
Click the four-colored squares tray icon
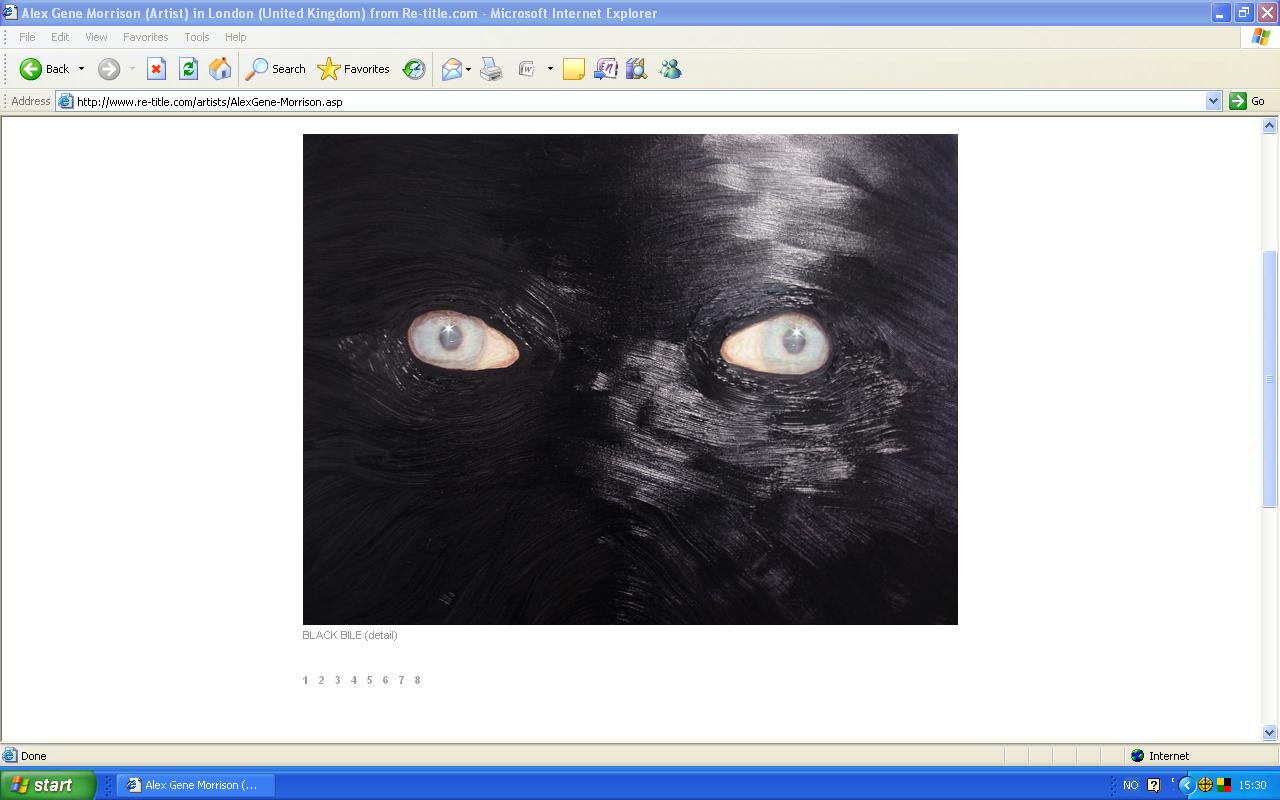click(1223, 785)
